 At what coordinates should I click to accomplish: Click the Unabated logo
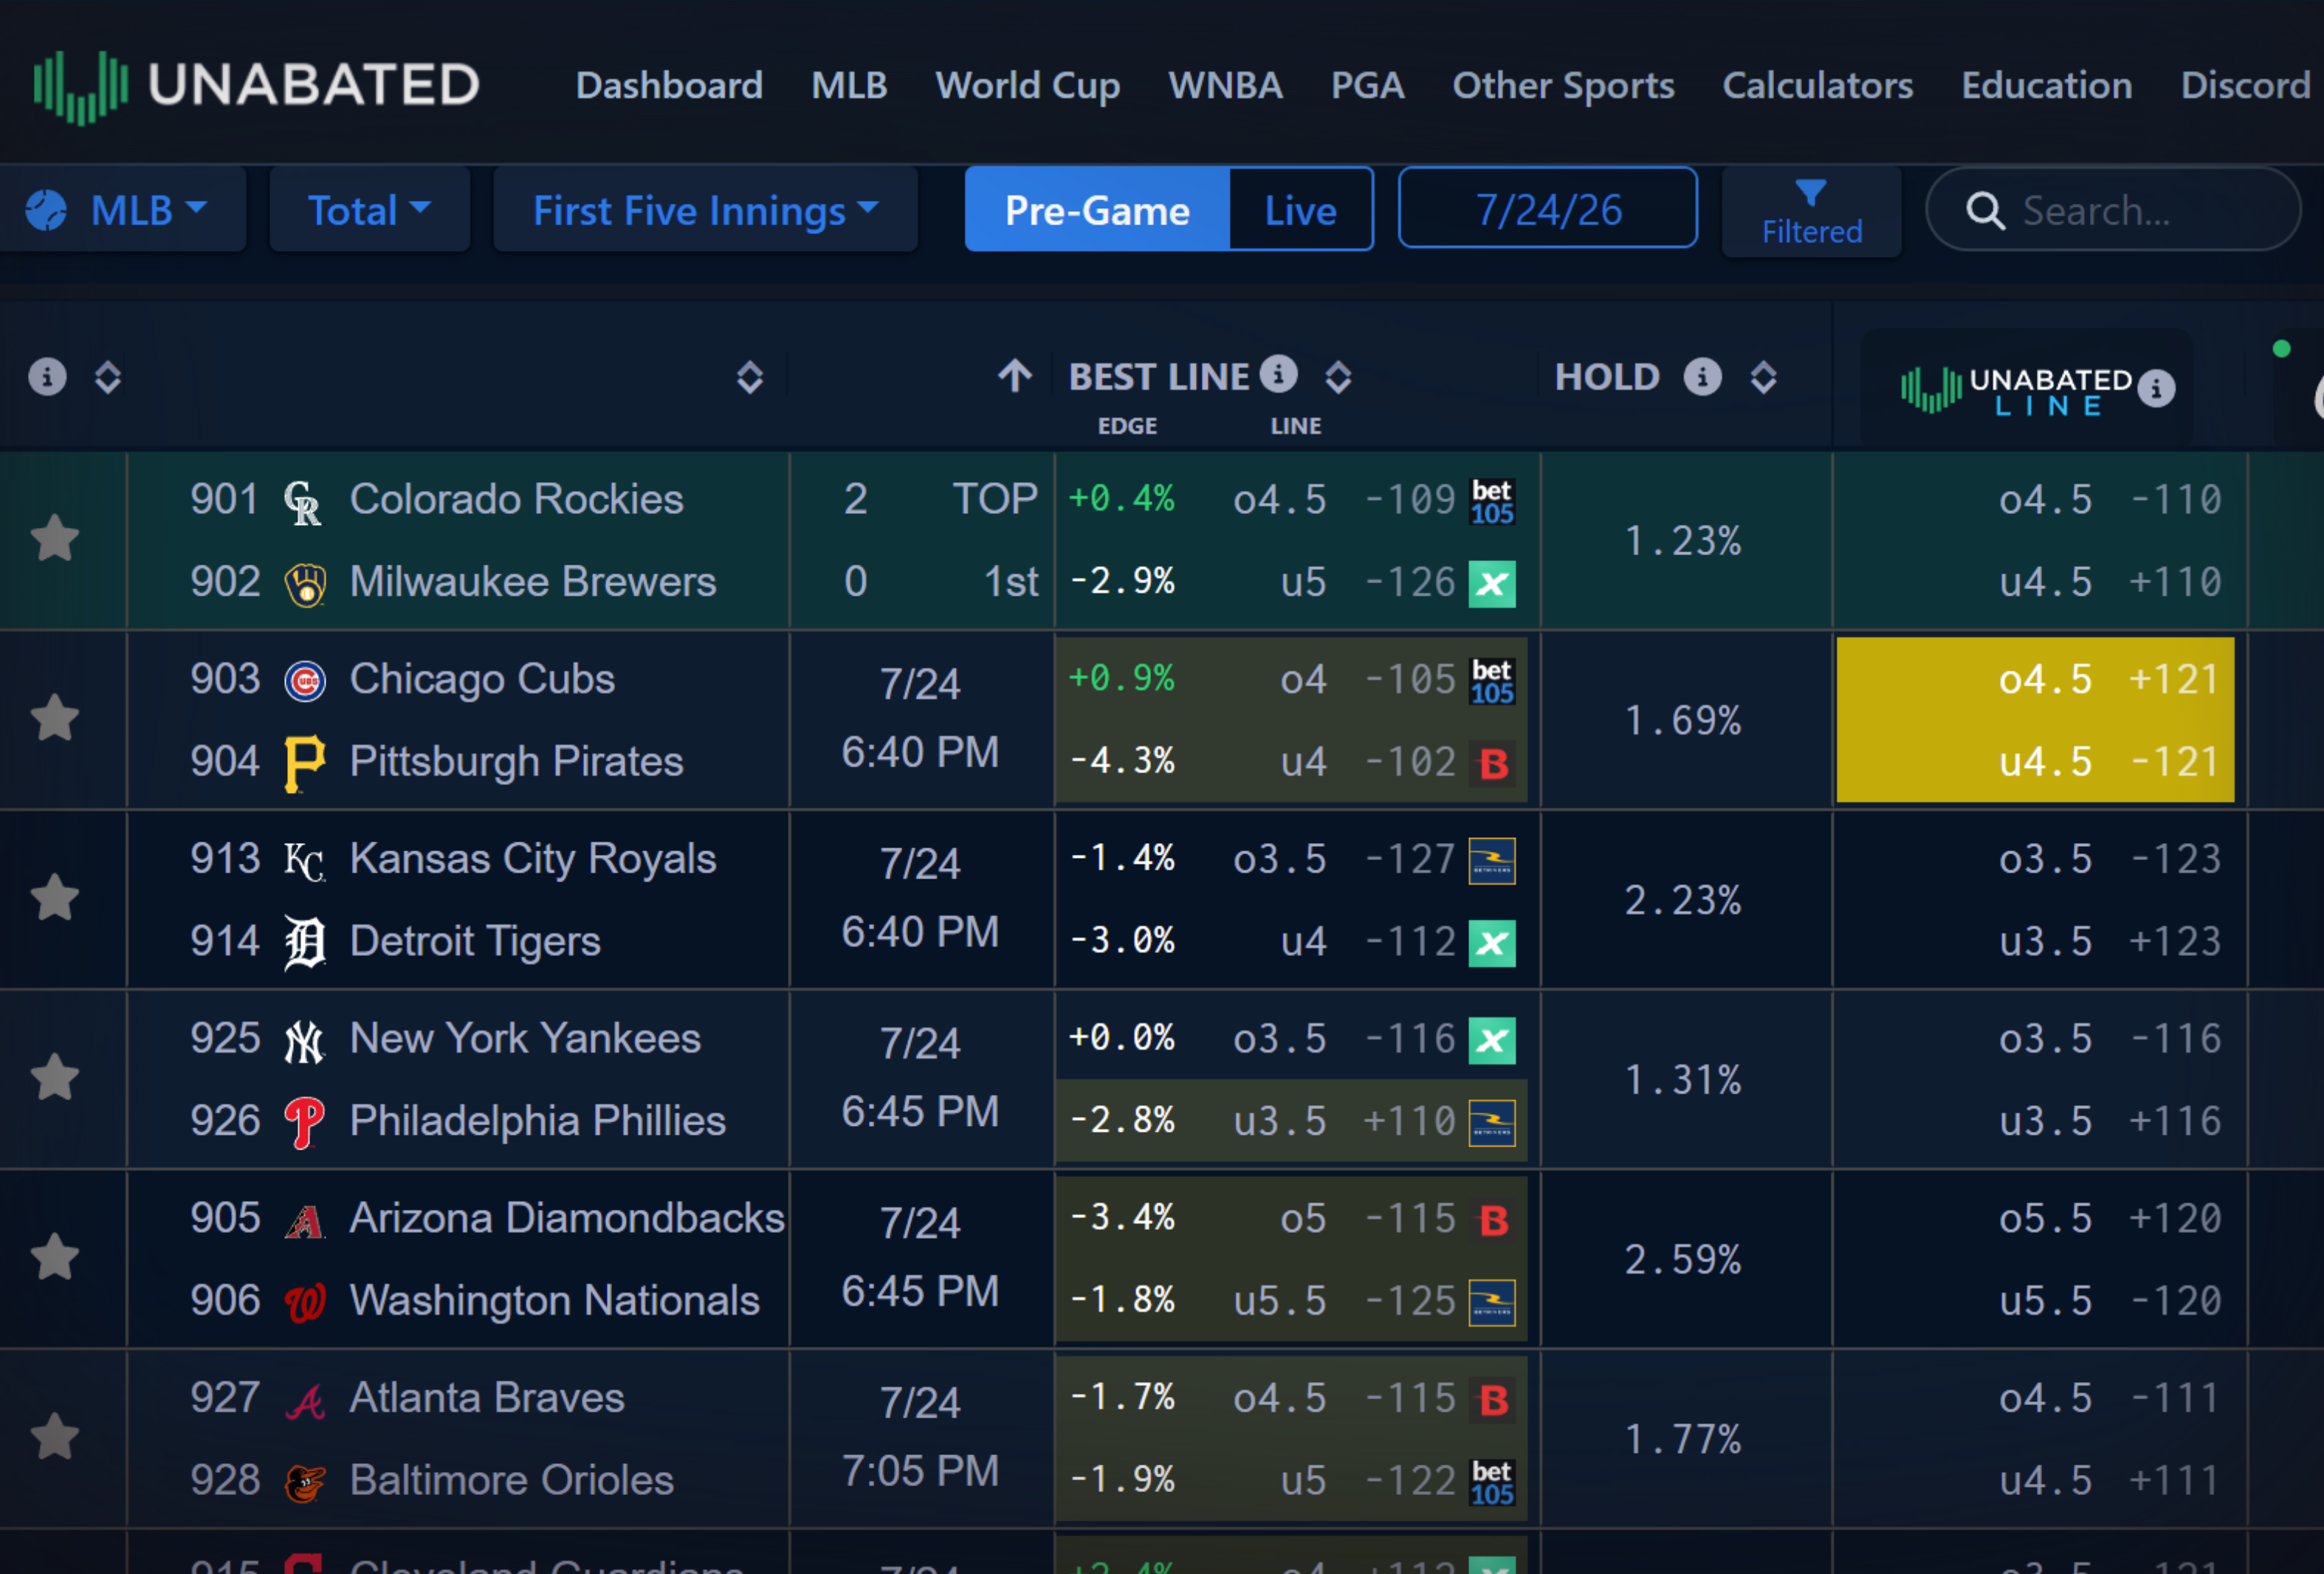coord(256,85)
